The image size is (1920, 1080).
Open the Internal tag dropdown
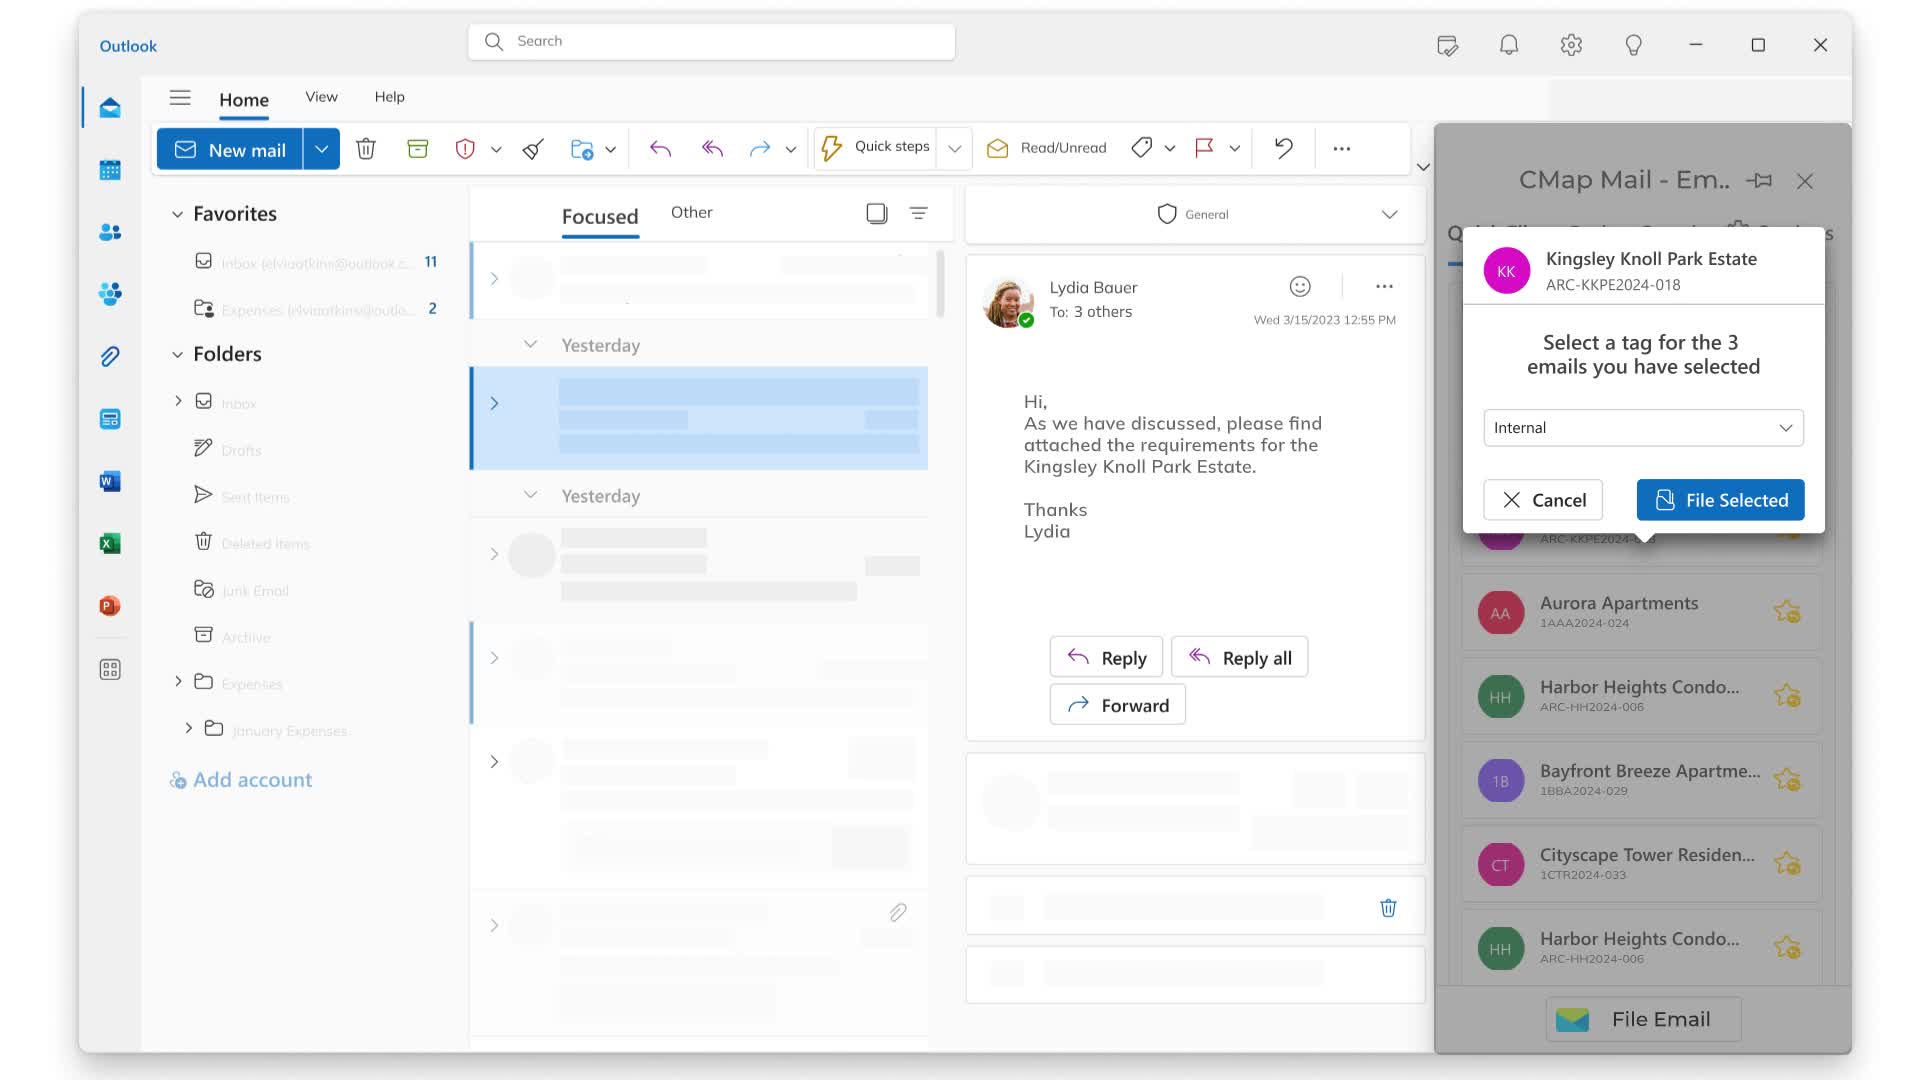[x=1643, y=428]
